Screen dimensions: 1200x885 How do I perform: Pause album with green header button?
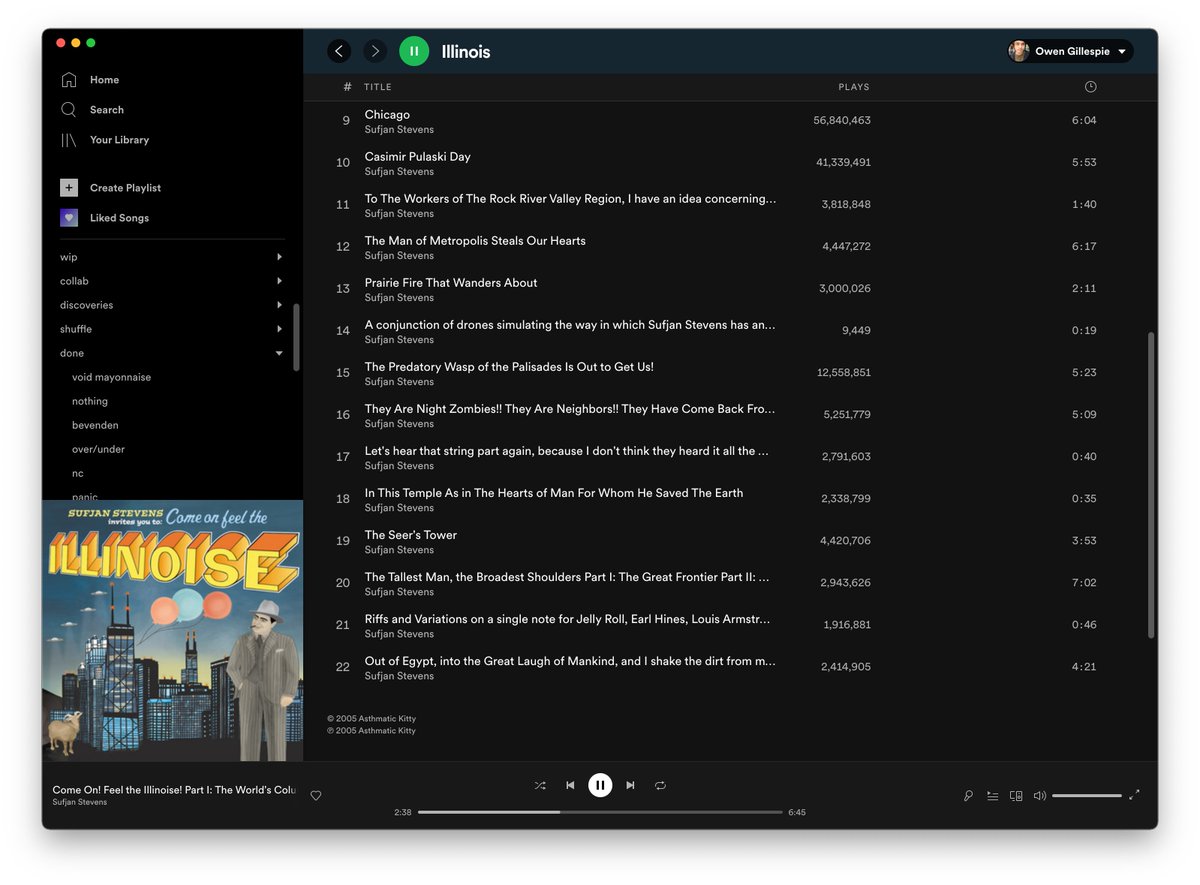click(414, 51)
